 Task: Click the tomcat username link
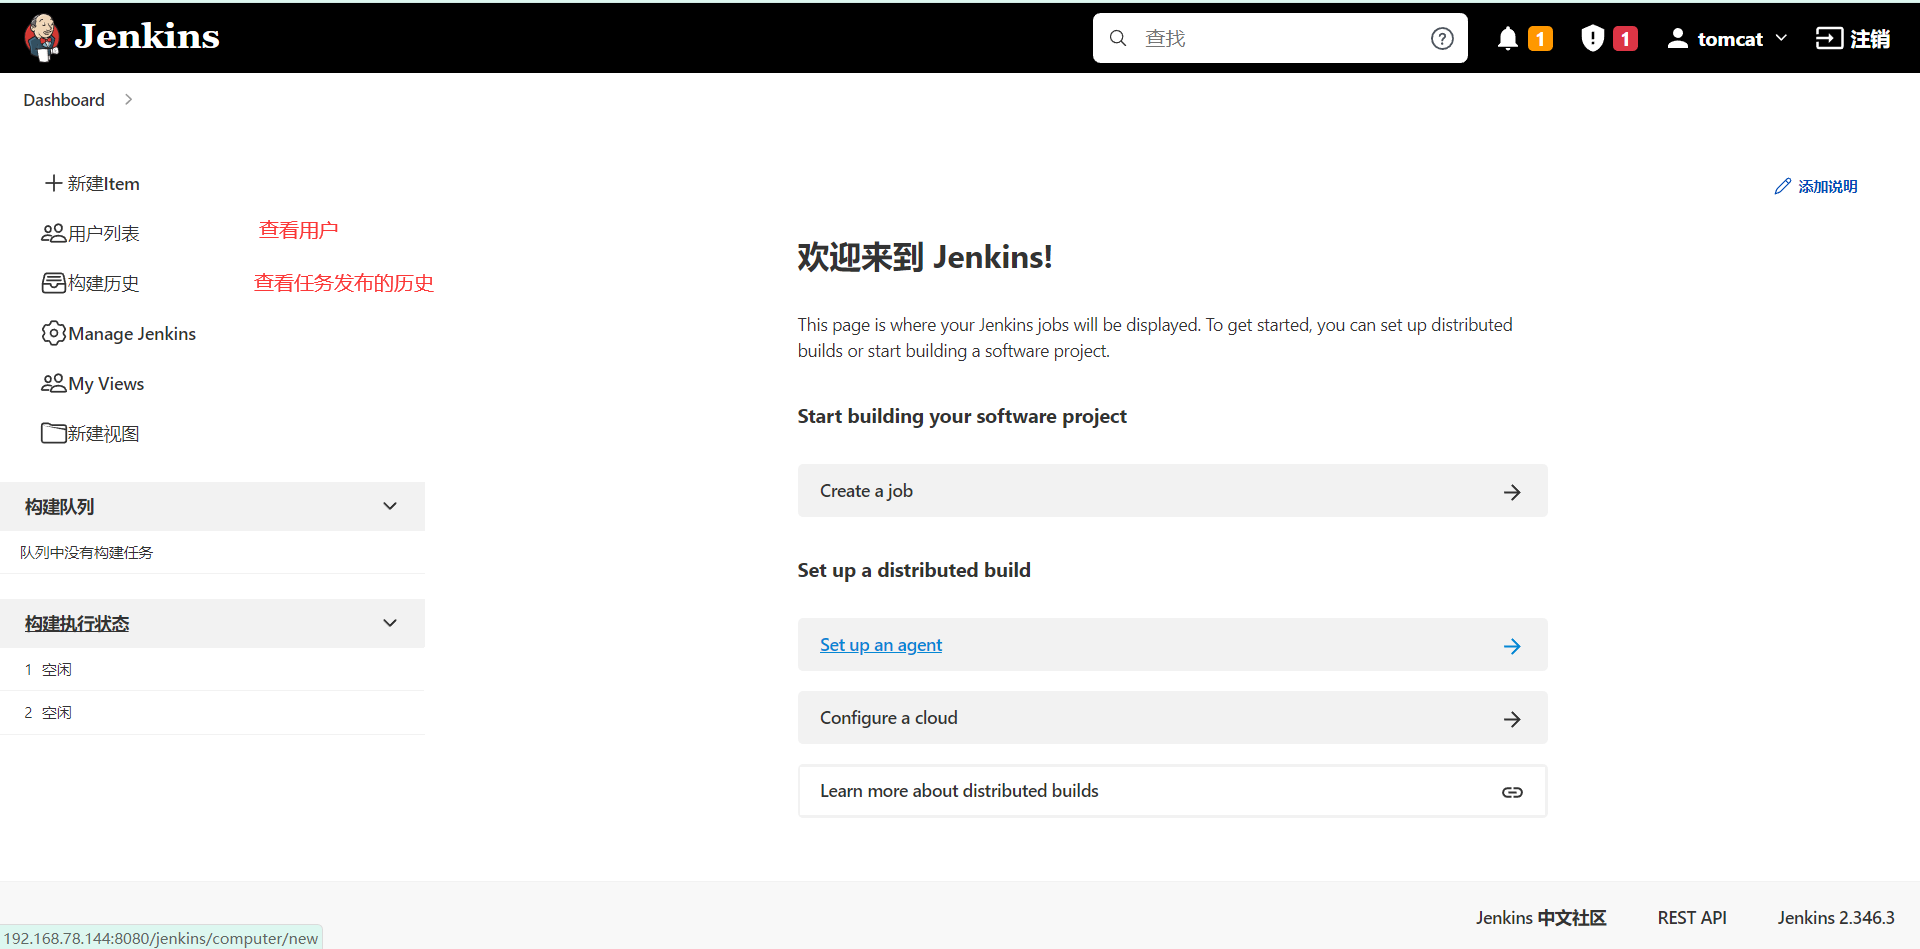pos(1730,39)
